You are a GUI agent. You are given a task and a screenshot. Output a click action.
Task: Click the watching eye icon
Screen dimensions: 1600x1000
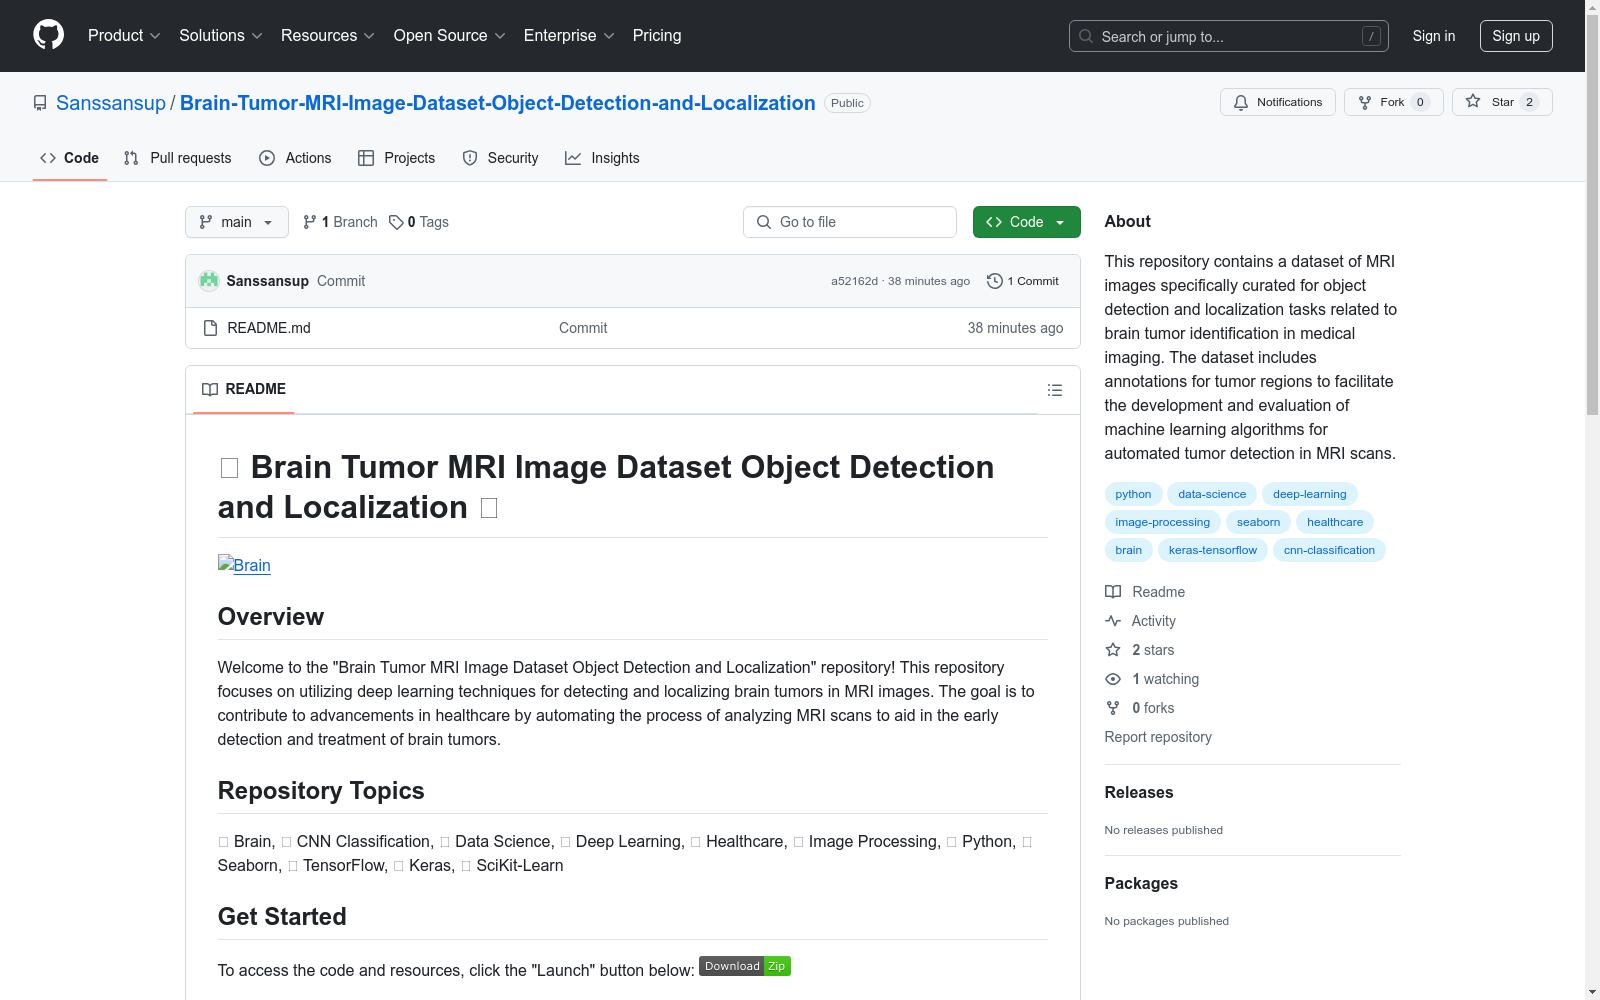click(1112, 679)
